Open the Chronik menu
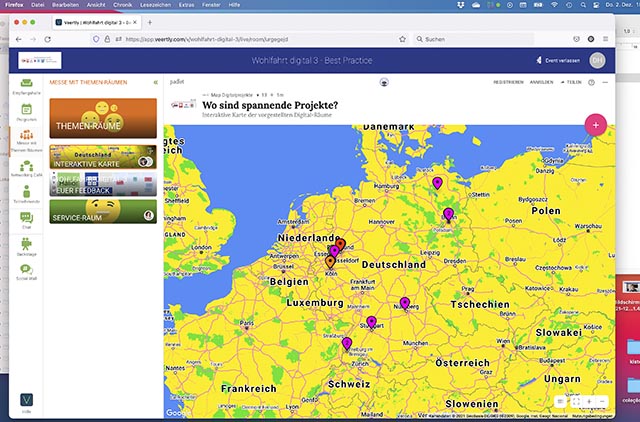This screenshot has width=640, height=422. pyautogui.click(x=122, y=5)
